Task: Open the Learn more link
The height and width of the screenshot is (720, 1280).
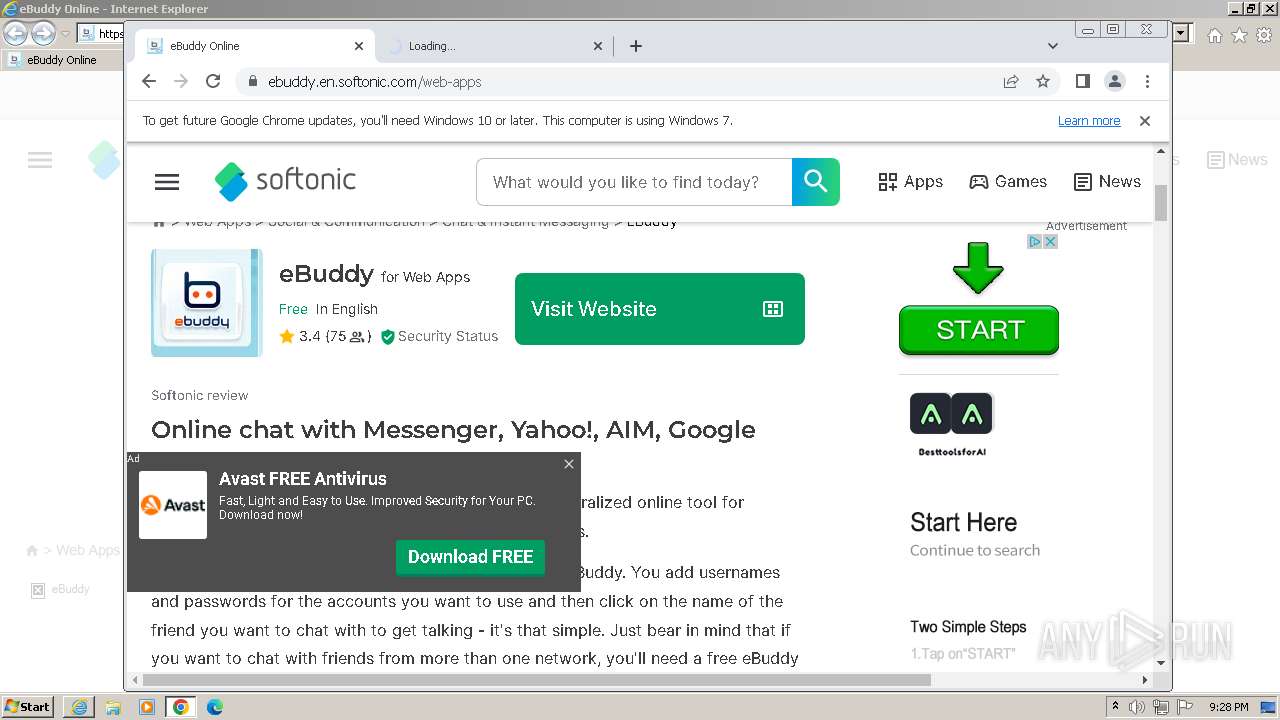Action: click(x=1089, y=121)
